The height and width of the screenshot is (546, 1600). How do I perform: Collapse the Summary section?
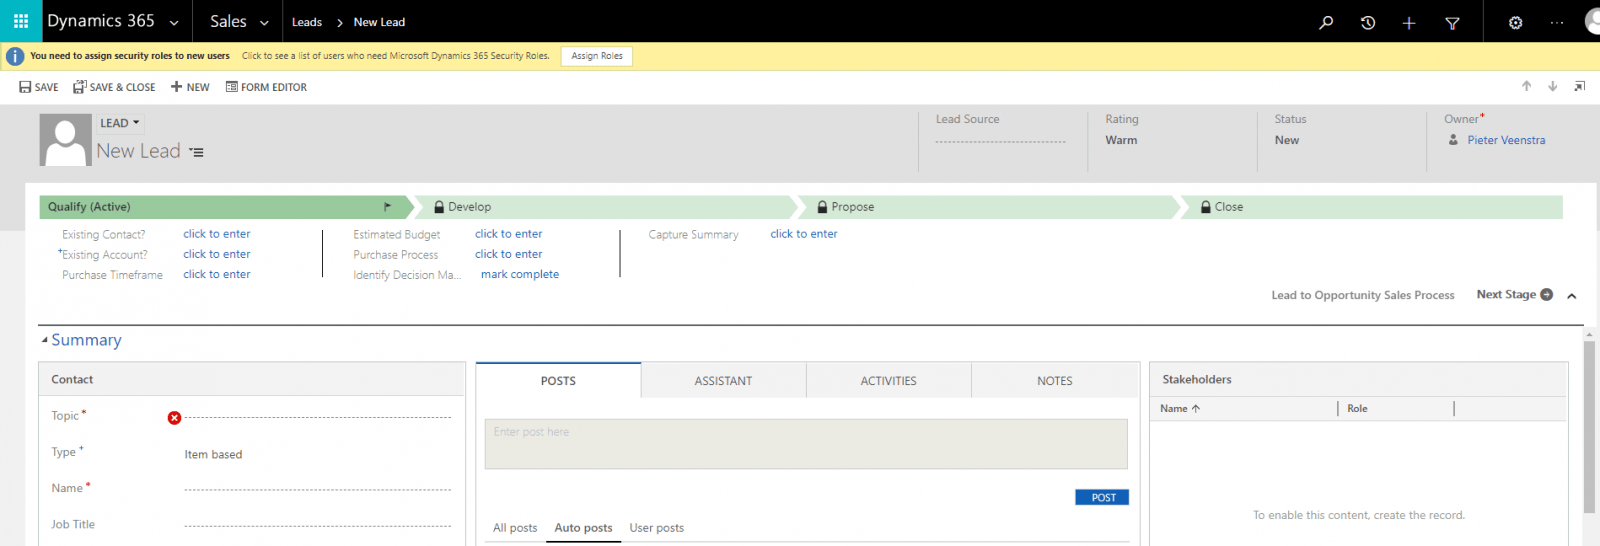pos(45,340)
